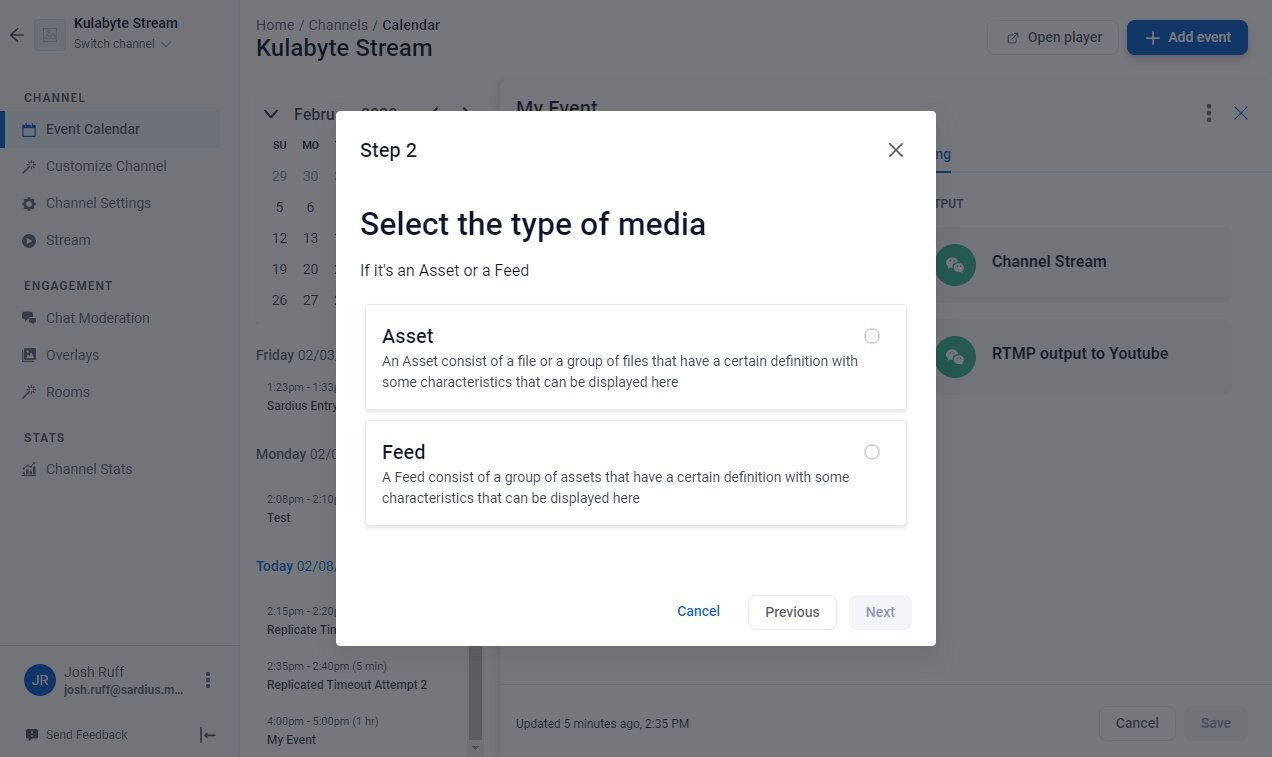This screenshot has width=1272, height=757.
Task: Click the Channel Settings gear icon
Action: [x=29, y=204]
